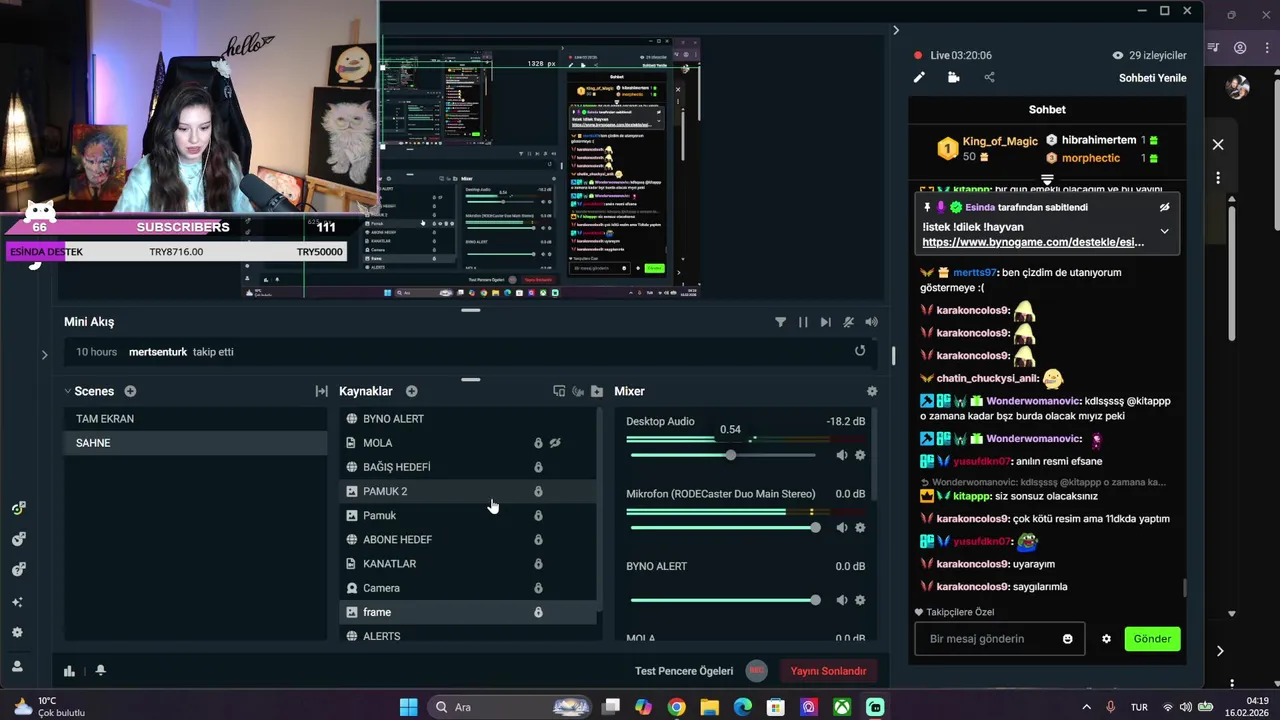
Task: Open bynogame.com link in pinned message
Action: pos(1033,242)
